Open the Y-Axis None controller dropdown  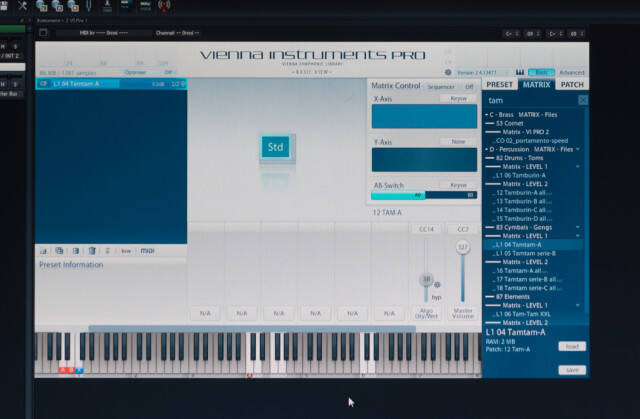(x=458, y=142)
